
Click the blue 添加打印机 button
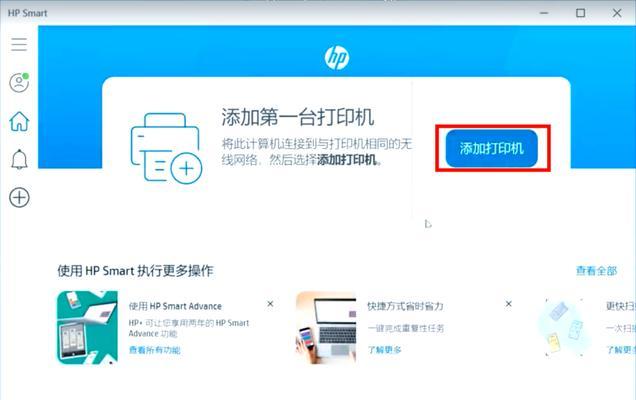[492, 148]
